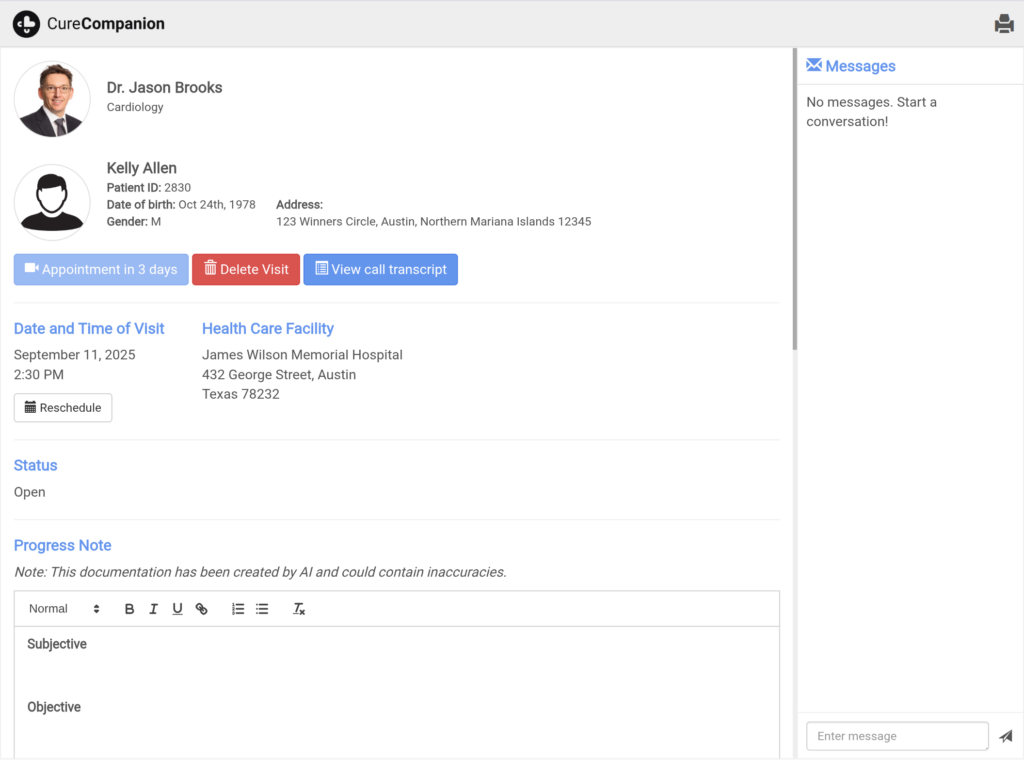Toggle italic formatting in the editor
Viewport: 1024px width, 760px height.
(153, 609)
